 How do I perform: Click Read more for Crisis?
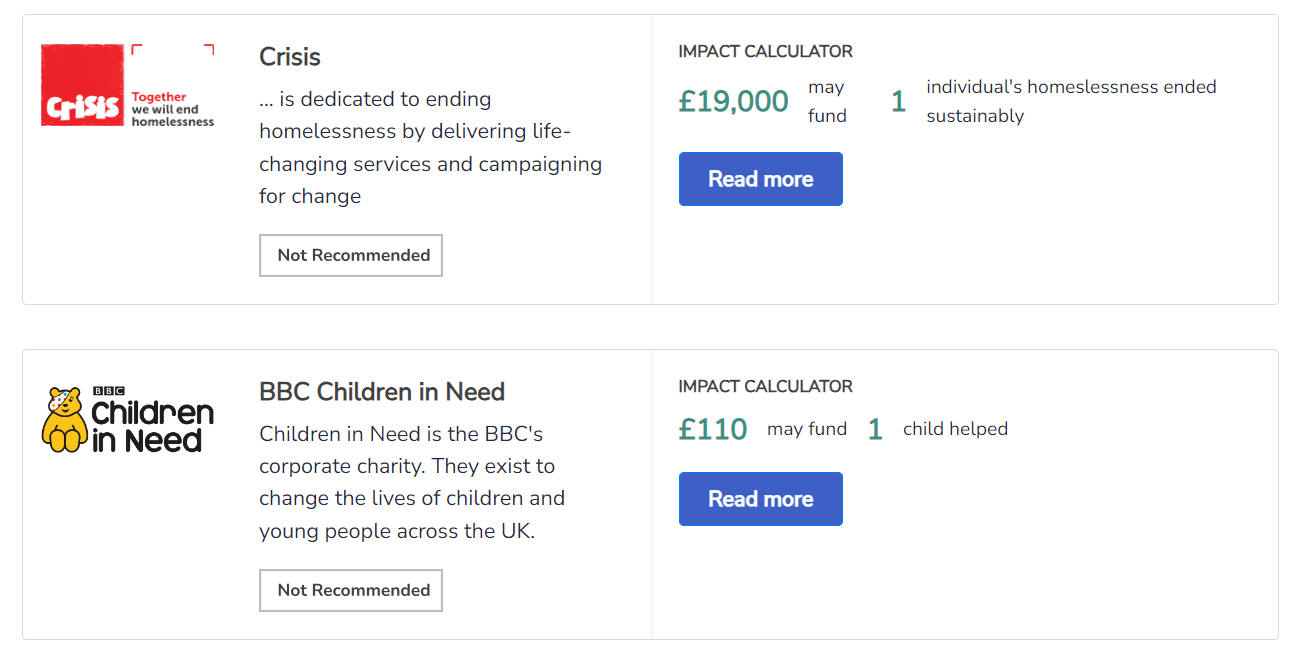click(760, 179)
